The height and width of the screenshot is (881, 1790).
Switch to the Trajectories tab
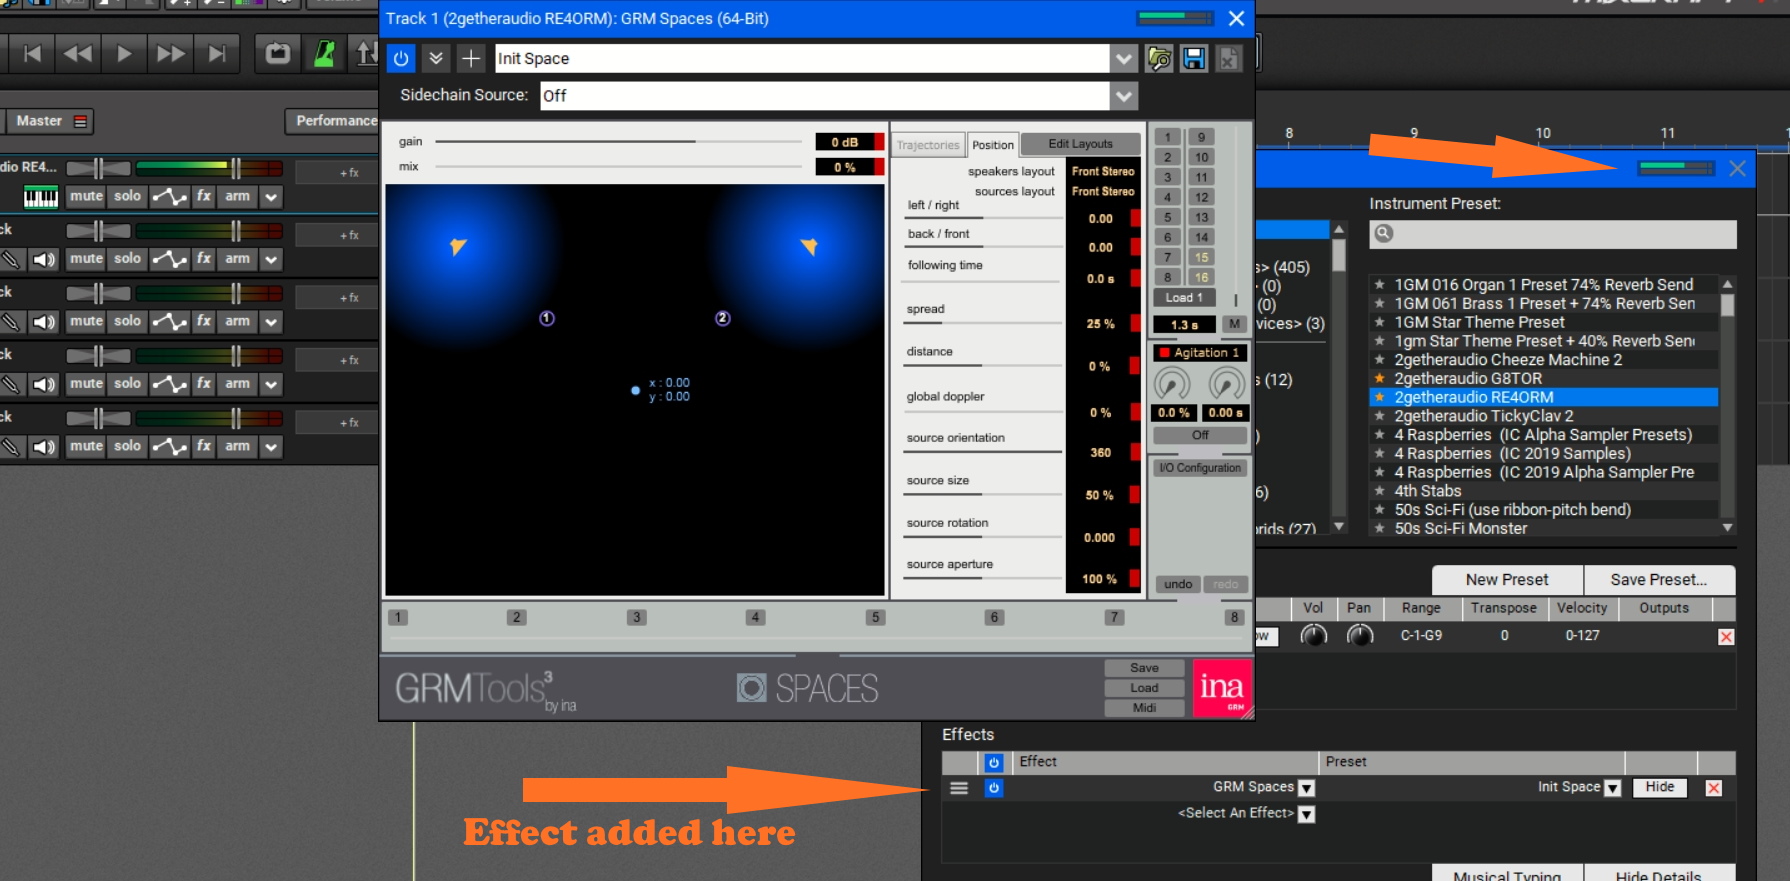(928, 145)
